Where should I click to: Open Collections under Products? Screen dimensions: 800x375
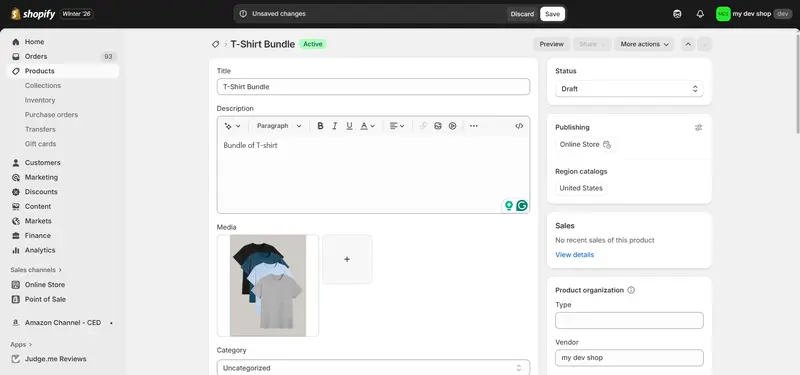(43, 86)
